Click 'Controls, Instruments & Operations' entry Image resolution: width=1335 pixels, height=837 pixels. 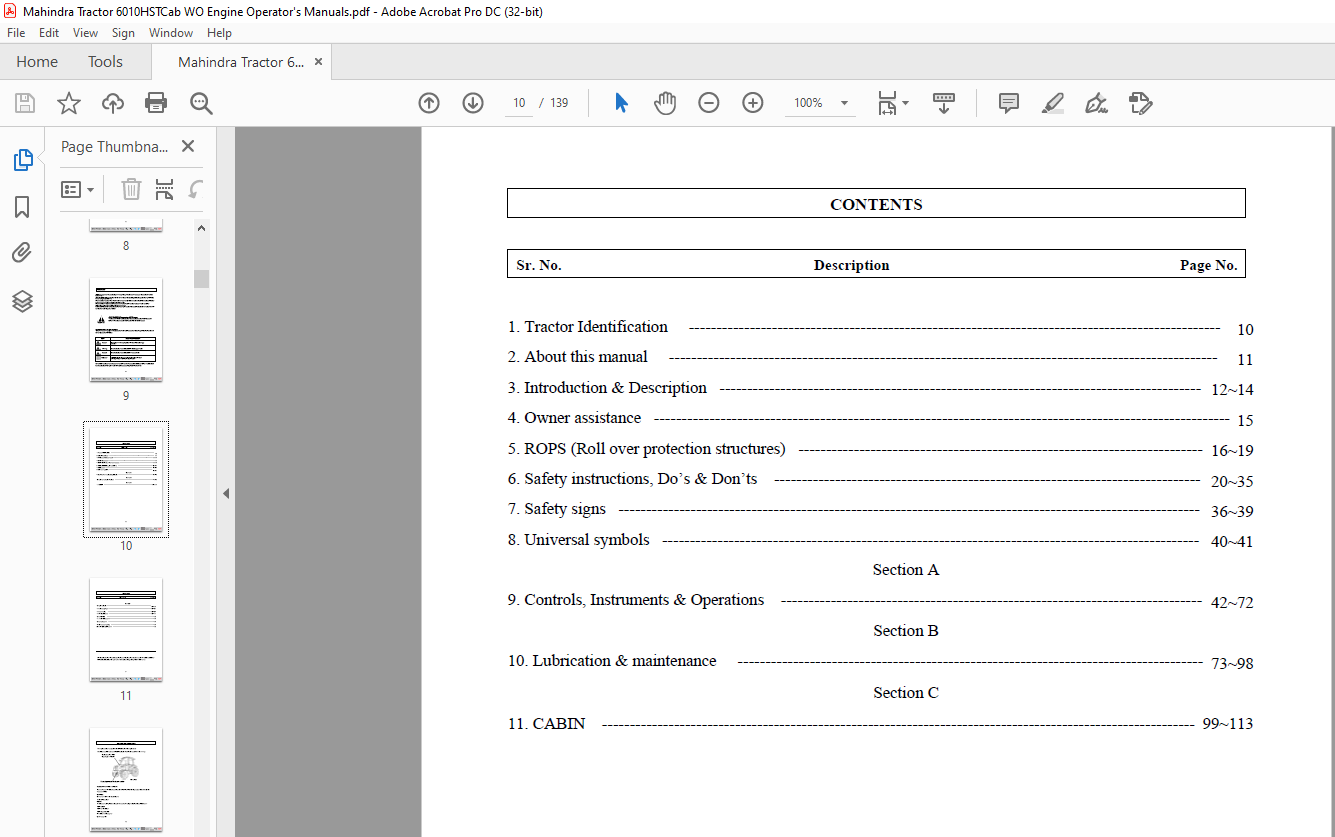pyautogui.click(x=636, y=600)
